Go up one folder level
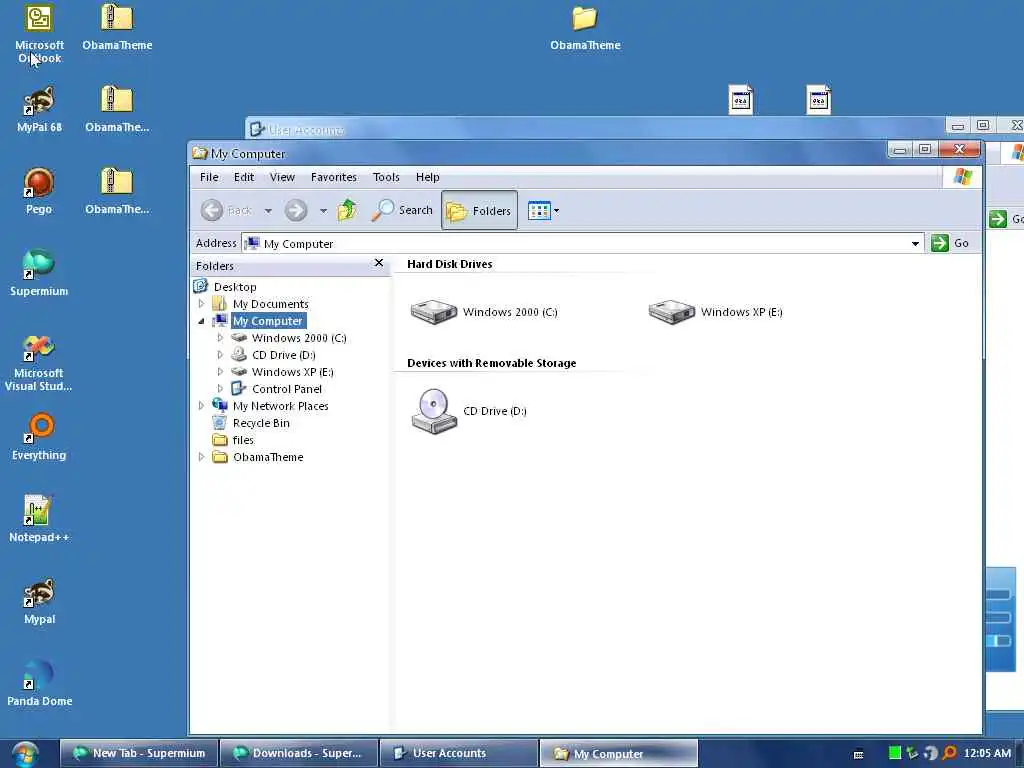The height and width of the screenshot is (768, 1024). point(347,210)
